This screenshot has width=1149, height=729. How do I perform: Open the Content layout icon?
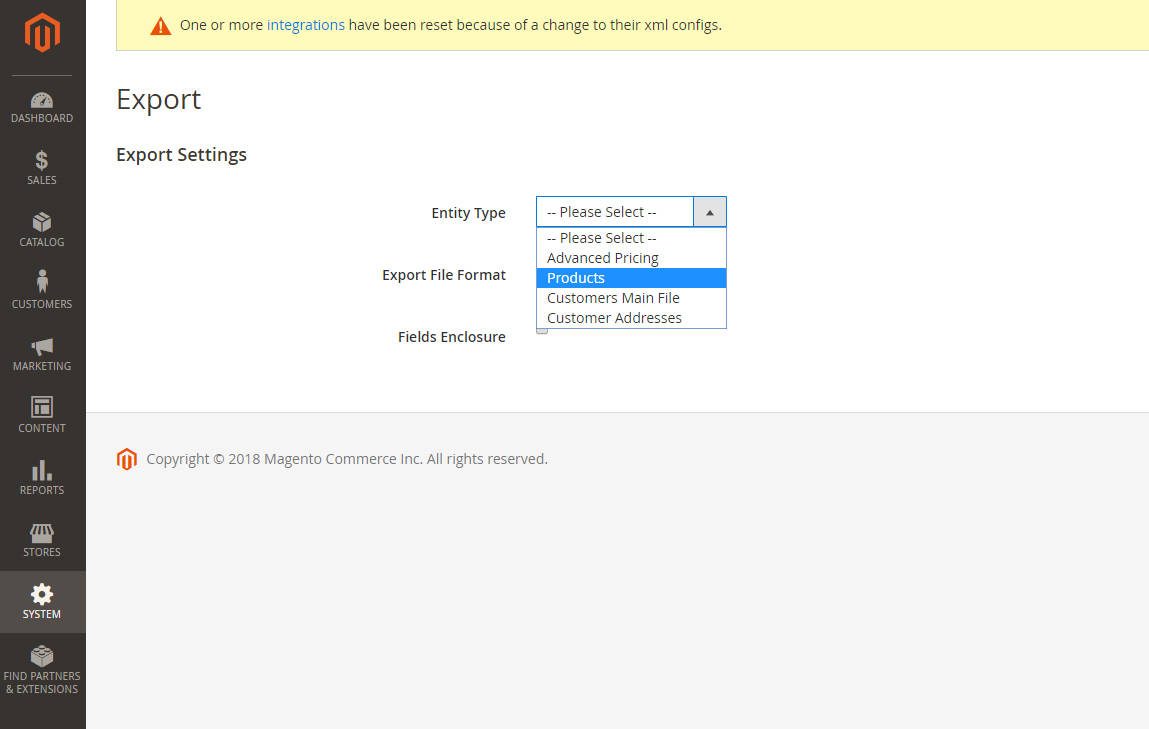(x=42, y=407)
